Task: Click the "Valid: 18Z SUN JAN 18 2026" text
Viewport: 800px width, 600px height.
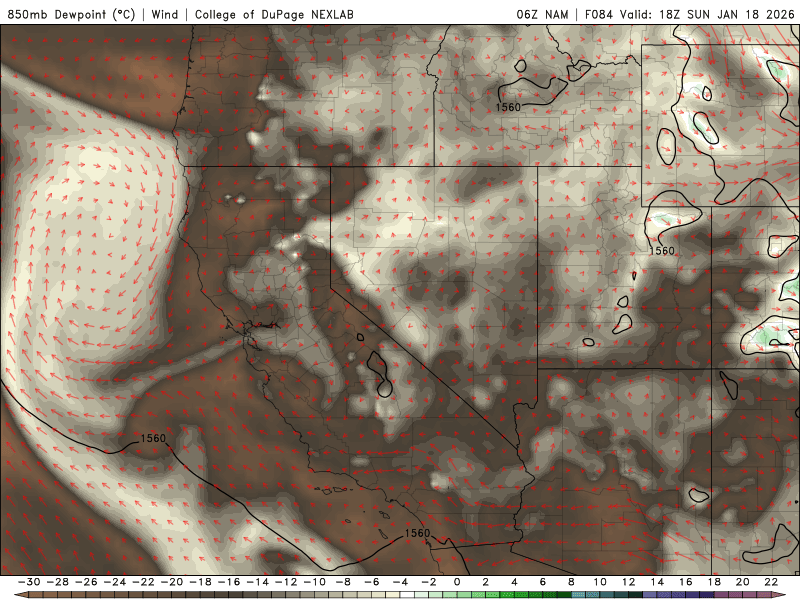Action: coord(707,14)
